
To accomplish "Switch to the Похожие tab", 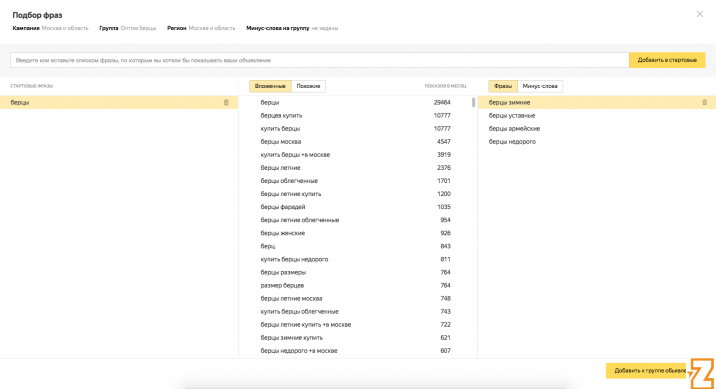I will tap(308, 86).
